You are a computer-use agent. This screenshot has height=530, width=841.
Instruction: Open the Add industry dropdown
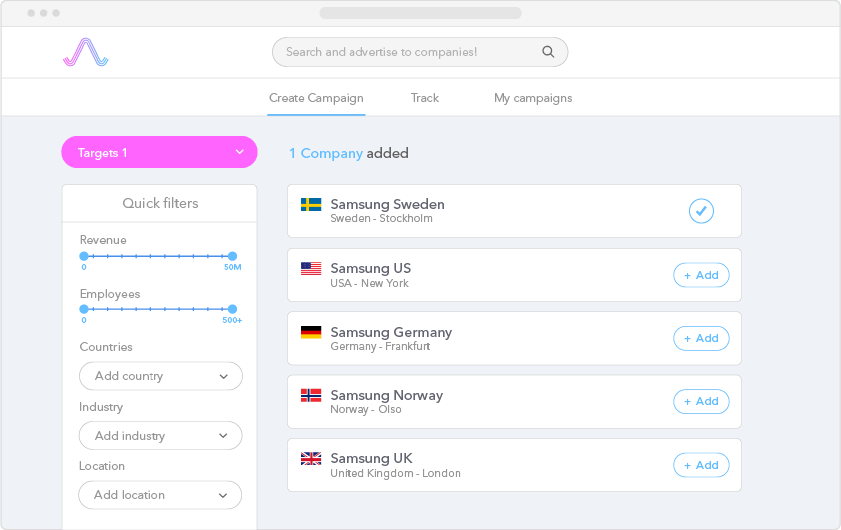161,436
